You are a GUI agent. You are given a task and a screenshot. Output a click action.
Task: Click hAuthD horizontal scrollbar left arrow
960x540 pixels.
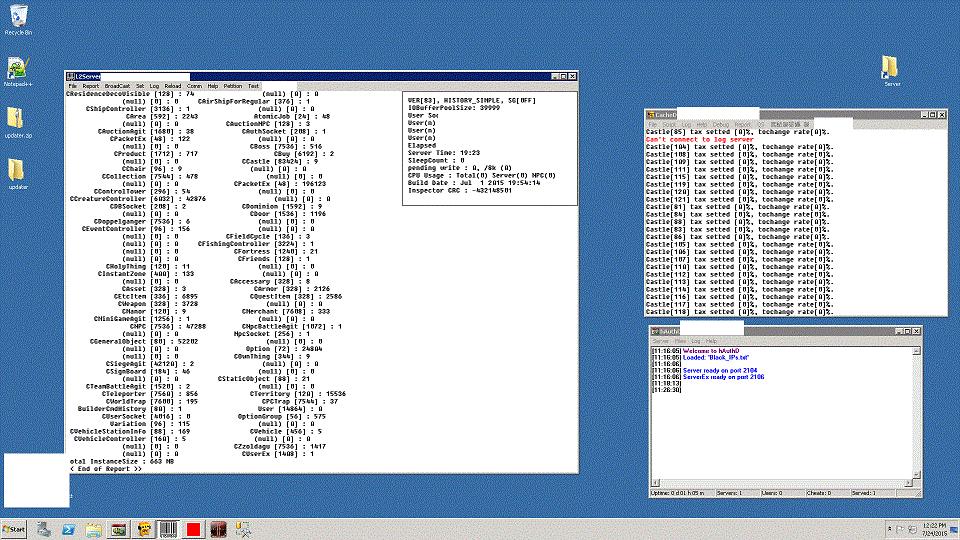coord(655,482)
